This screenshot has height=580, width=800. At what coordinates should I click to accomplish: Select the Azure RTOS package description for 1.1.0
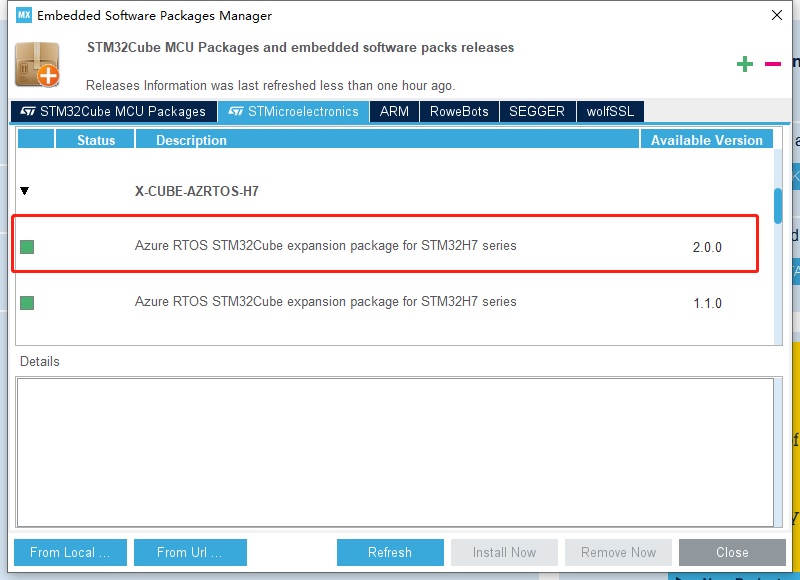326,301
